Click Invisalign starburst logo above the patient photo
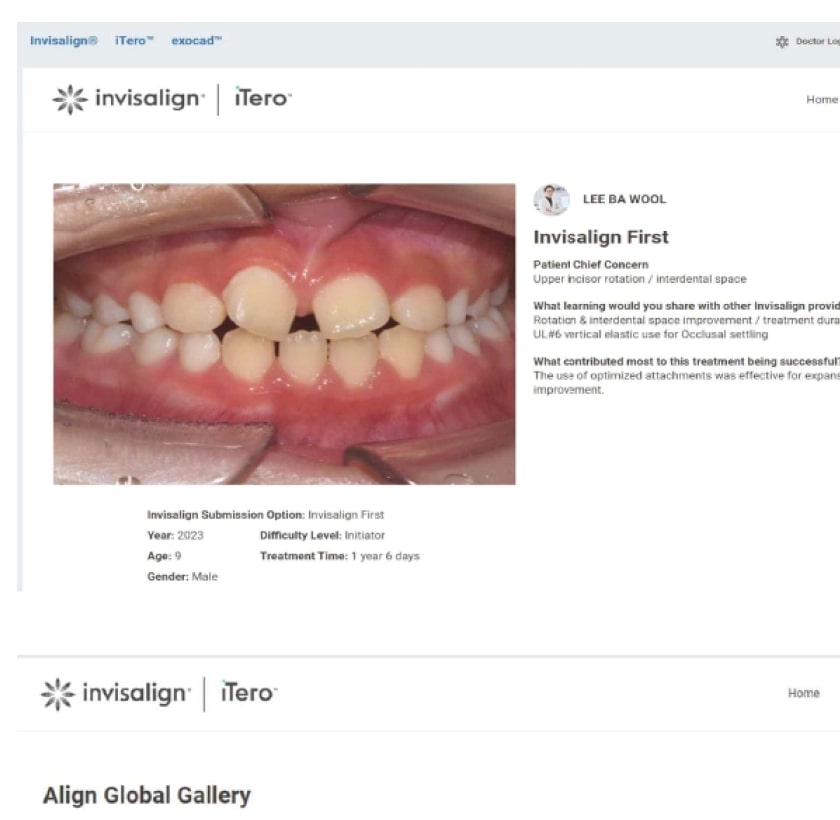This screenshot has height=820, width=840. pos(70,100)
